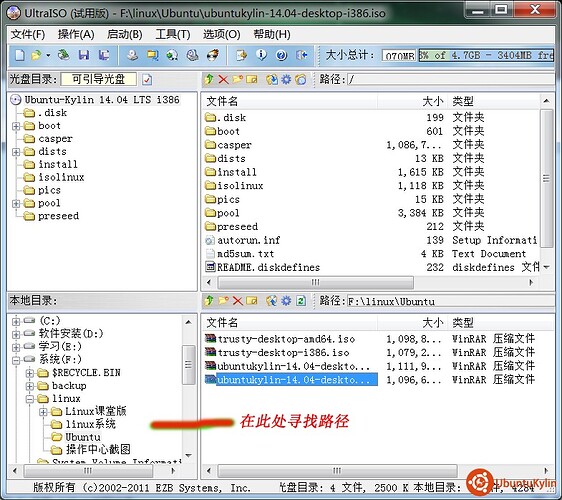Open the 文件(F) menu
This screenshot has width=562, height=500.
click(28, 35)
